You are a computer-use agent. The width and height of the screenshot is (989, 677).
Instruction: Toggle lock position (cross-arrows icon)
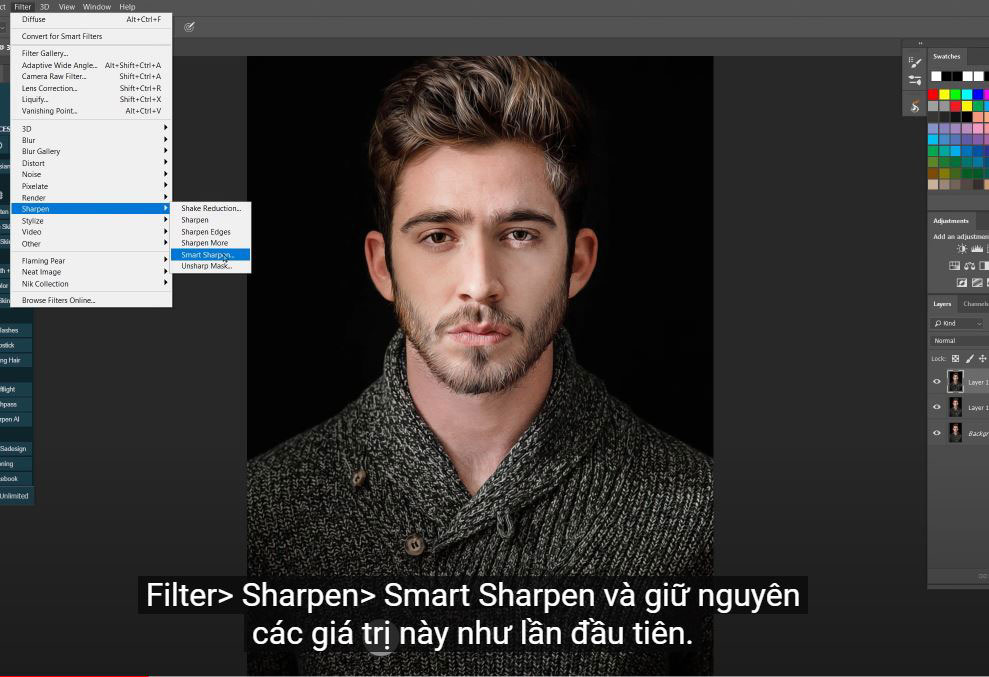pos(982,358)
